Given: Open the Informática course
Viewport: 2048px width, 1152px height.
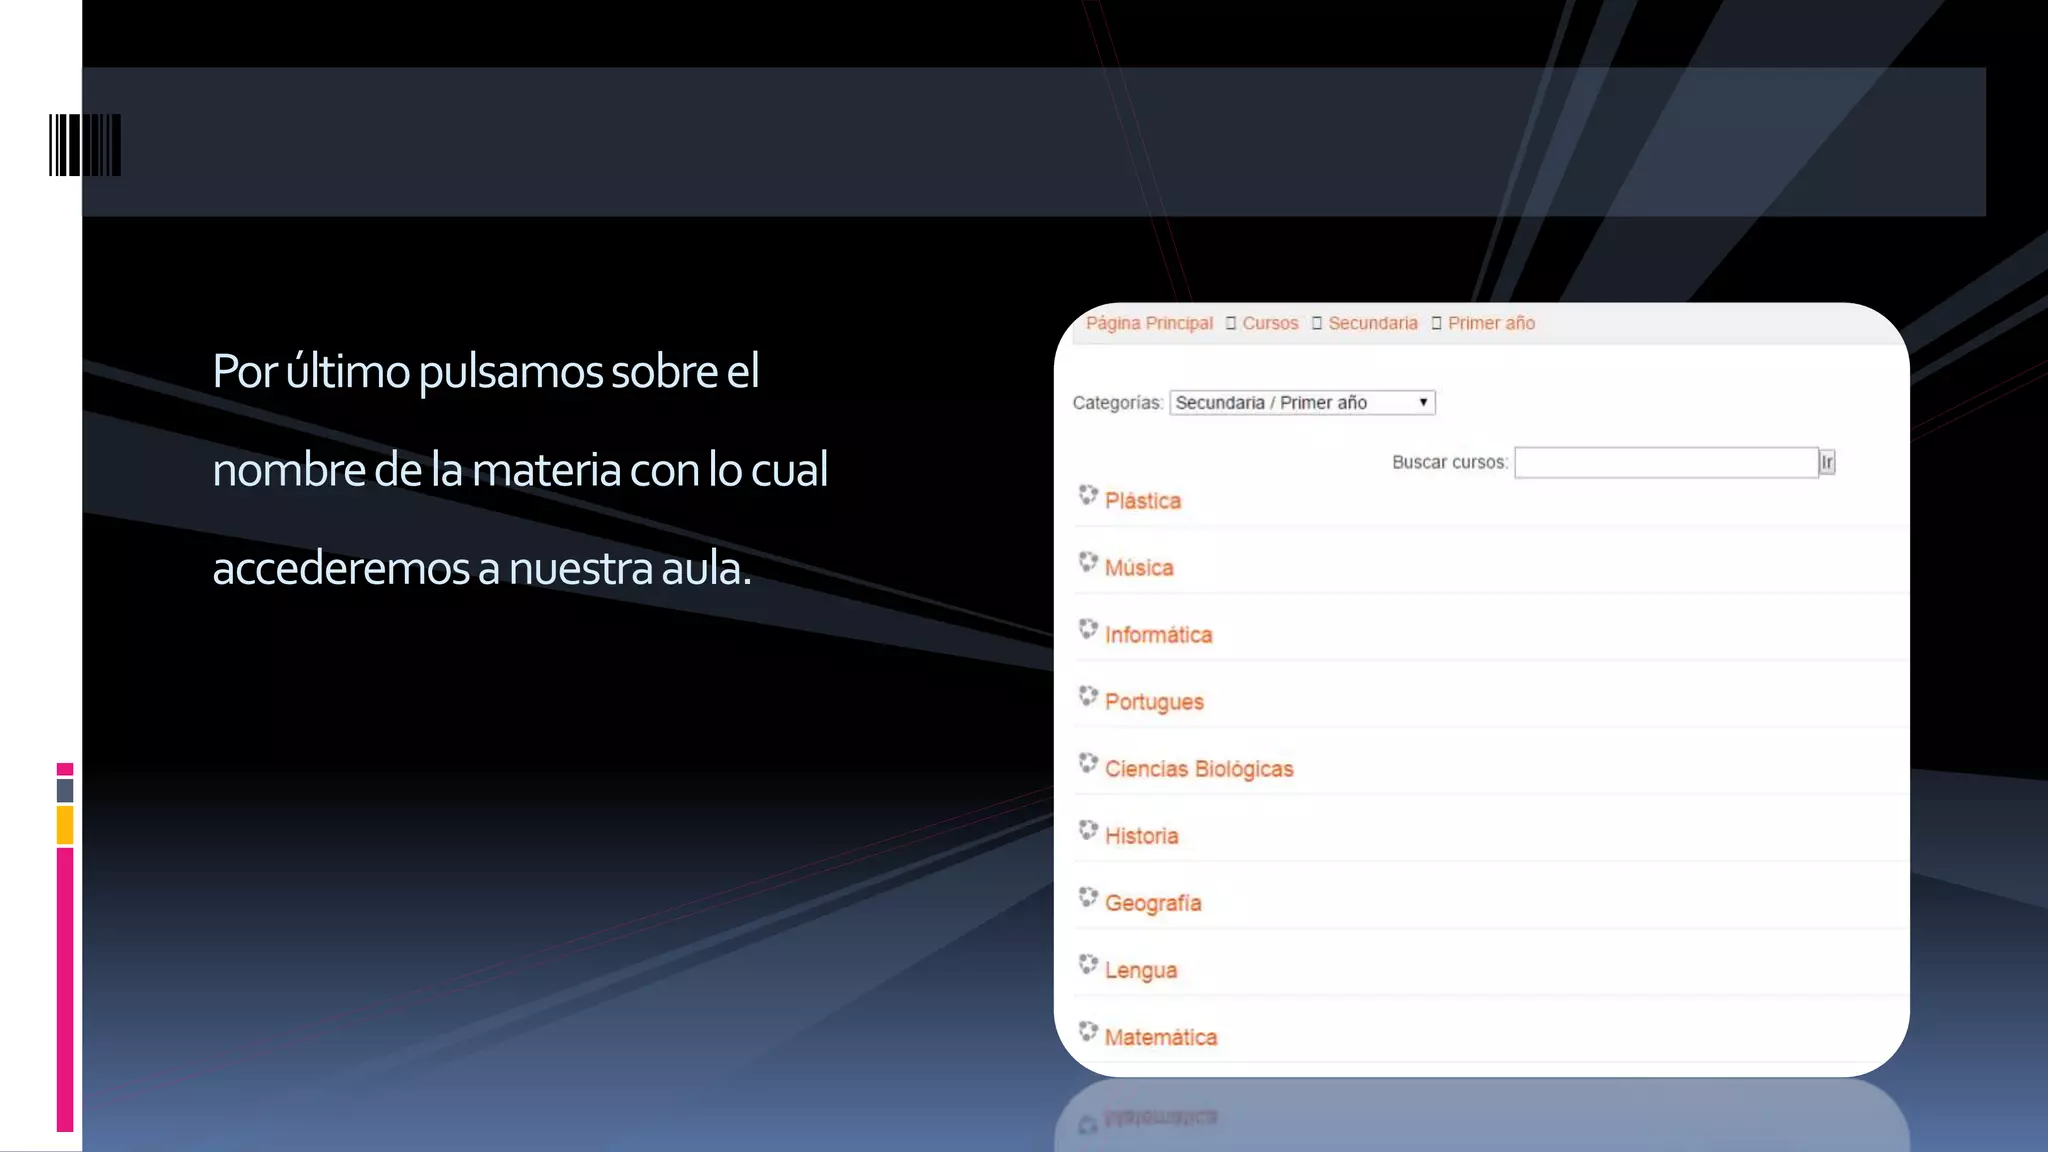Looking at the screenshot, I should [1158, 635].
